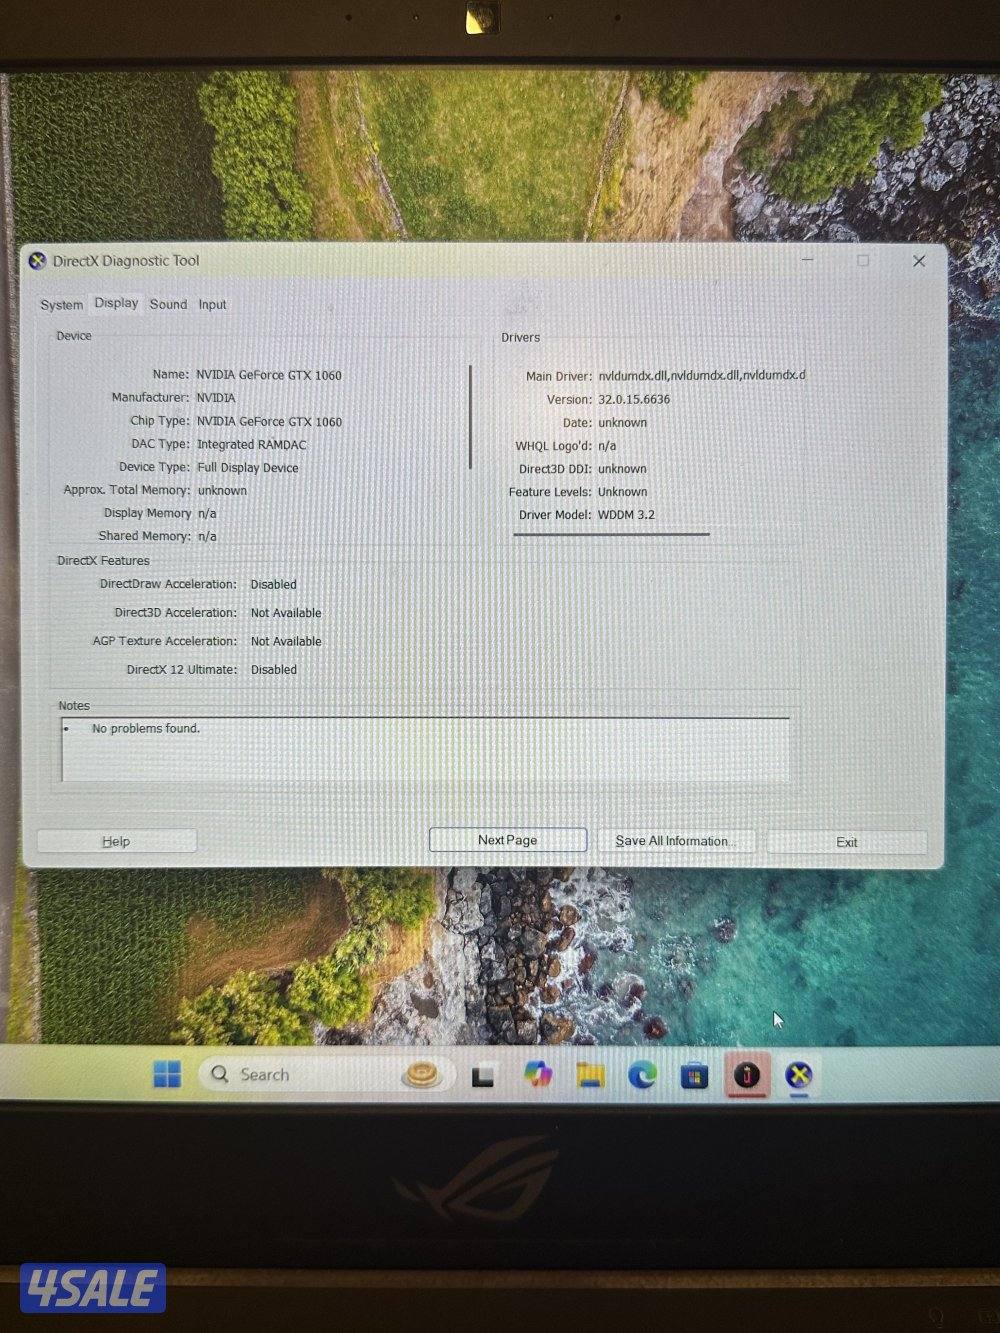Viewport: 1000px width, 1333px height.
Task: Open the Input tab
Action: [x=212, y=304]
